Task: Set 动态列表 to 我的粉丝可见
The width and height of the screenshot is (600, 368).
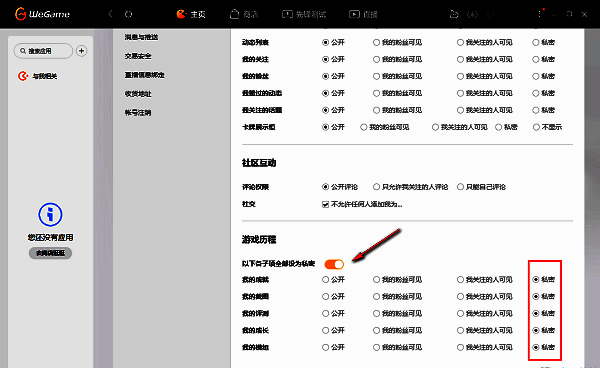Action: (x=377, y=42)
